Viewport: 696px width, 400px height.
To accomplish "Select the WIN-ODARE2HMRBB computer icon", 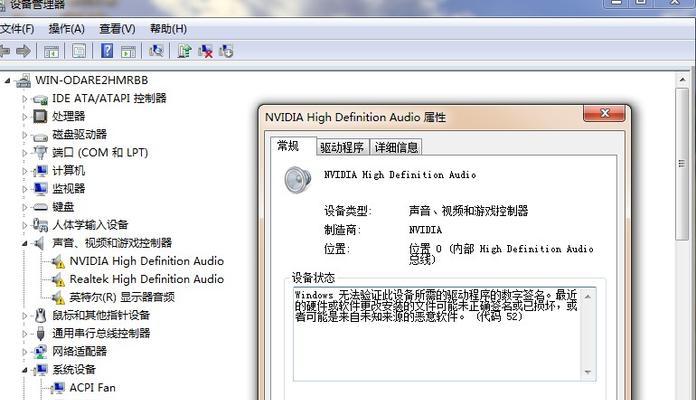I will coord(23,80).
